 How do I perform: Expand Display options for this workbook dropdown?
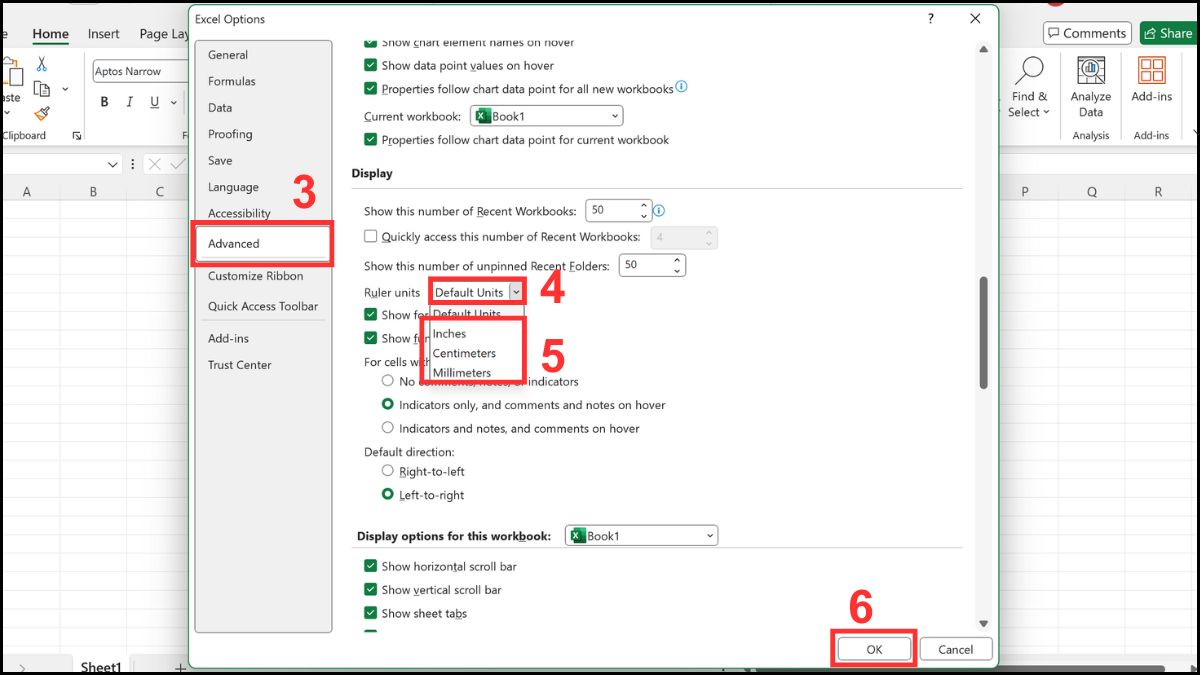(709, 535)
